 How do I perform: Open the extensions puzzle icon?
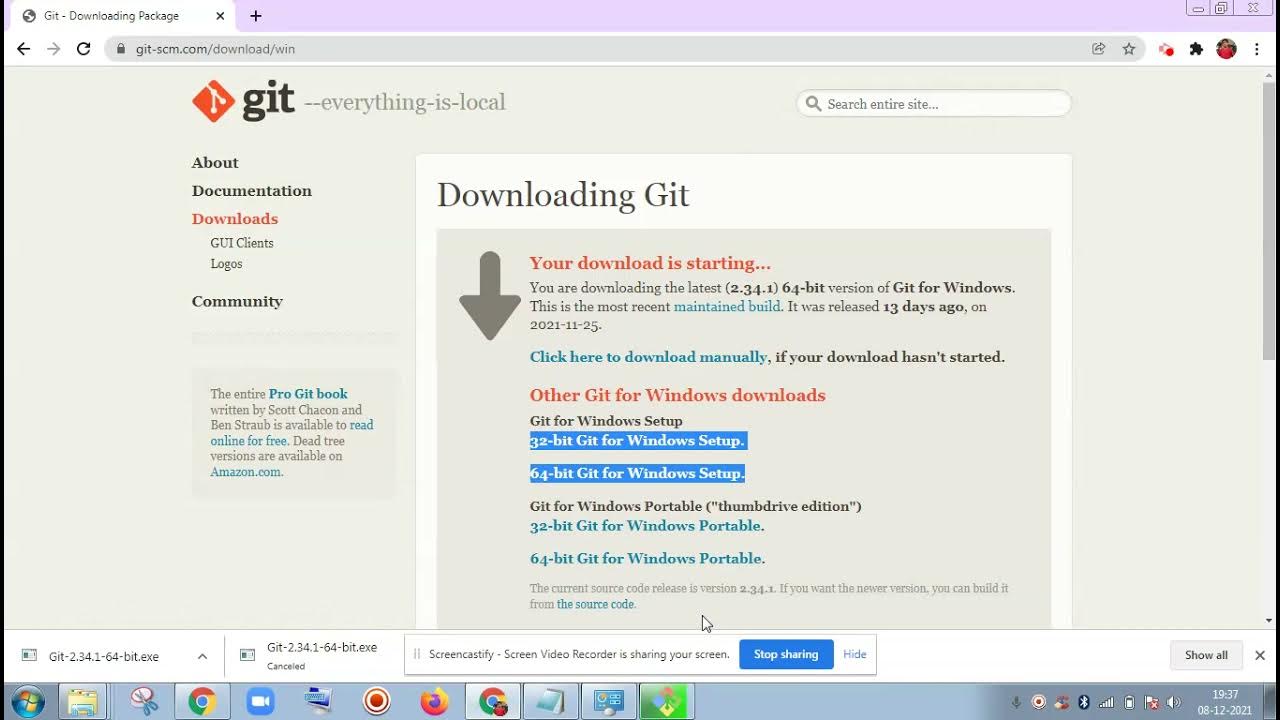pyautogui.click(x=1196, y=48)
